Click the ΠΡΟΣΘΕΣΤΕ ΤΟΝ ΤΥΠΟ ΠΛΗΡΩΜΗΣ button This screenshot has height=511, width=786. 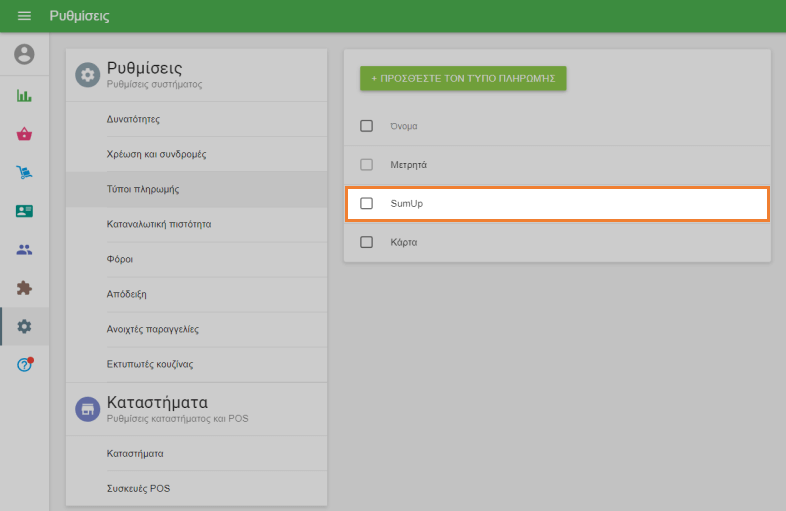click(x=463, y=78)
